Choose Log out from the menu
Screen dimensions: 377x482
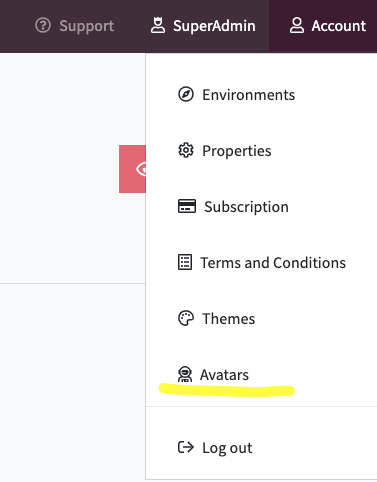click(x=261, y=447)
